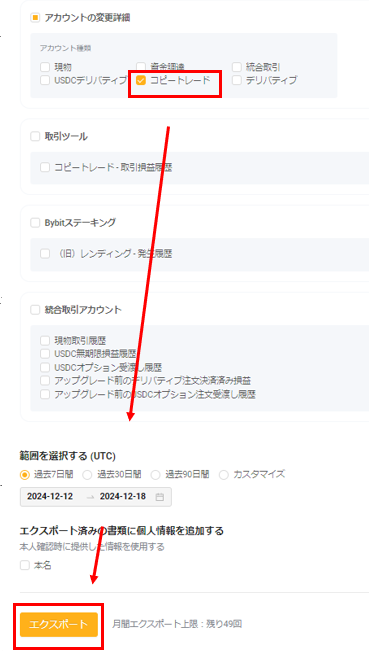Check the USDCデリバティブ checkbox
Screen dimensions: 369x651
click(45, 80)
